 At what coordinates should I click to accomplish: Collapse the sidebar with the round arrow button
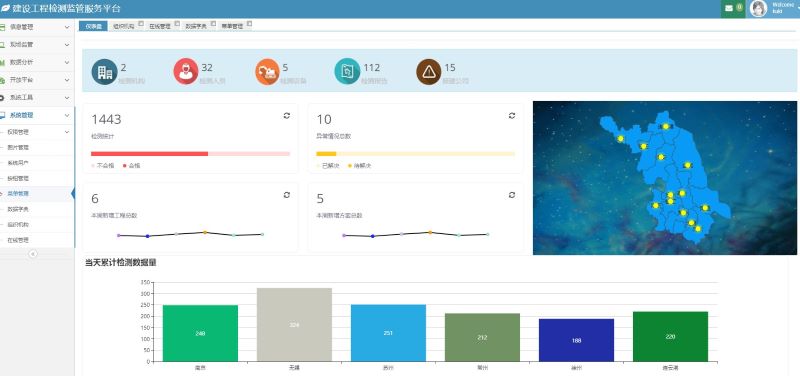click(33, 254)
